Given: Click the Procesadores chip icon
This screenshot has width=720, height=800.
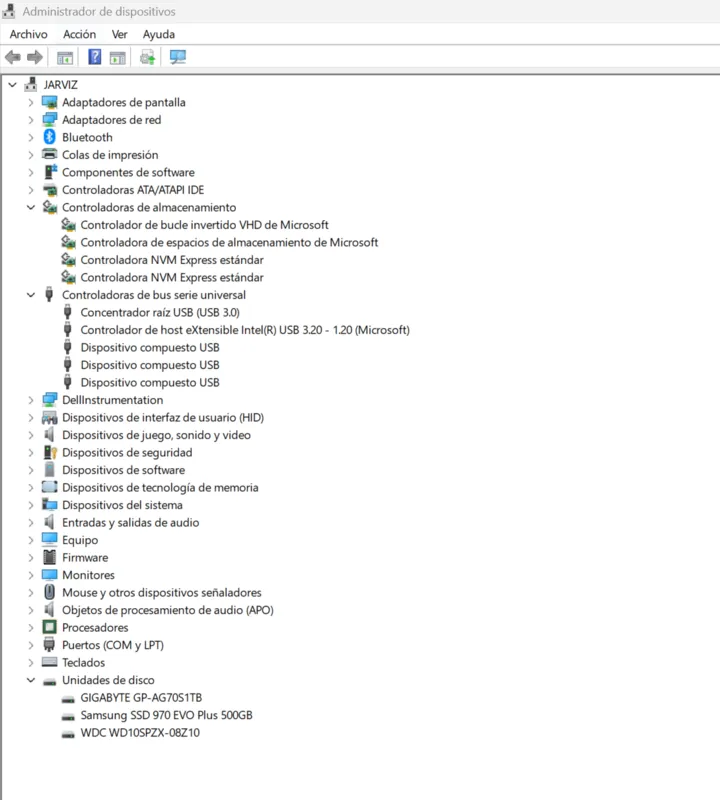Looking at the screenshot, I should coord(49,627).
